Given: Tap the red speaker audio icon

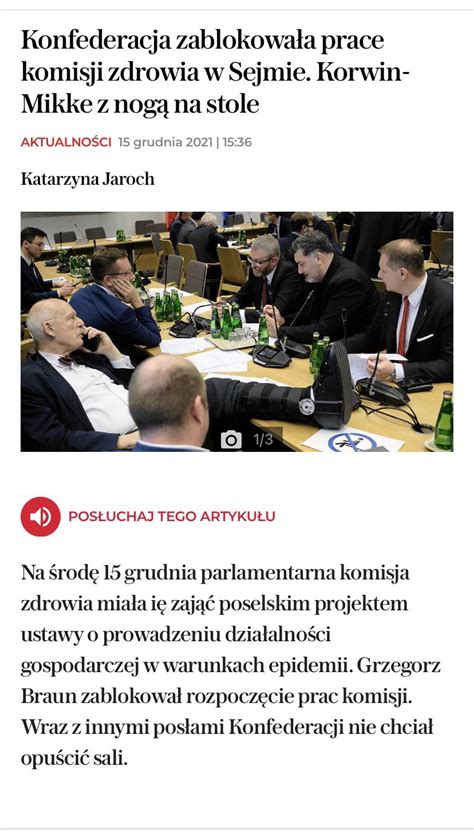Looking at the screenshot, I should (40, 516).
